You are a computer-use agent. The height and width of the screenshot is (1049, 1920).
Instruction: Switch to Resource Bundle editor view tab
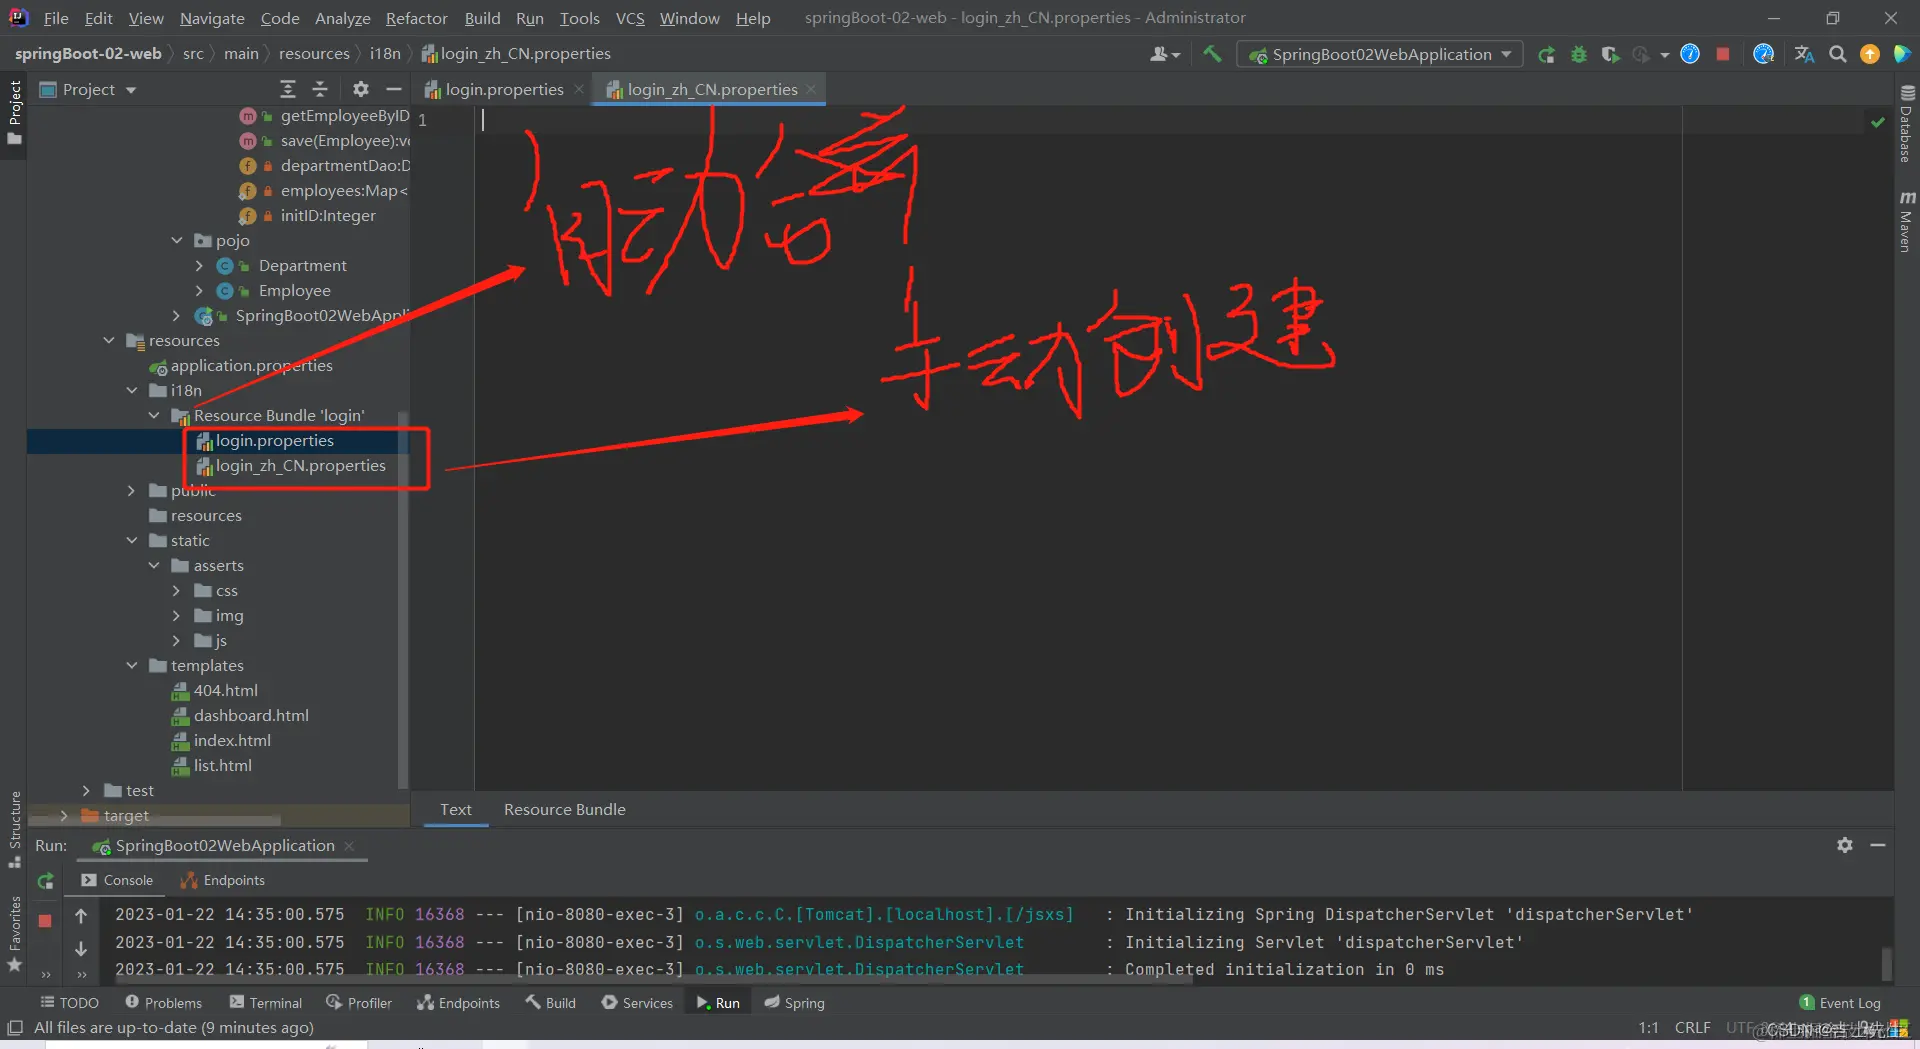(x=565, y=810)
